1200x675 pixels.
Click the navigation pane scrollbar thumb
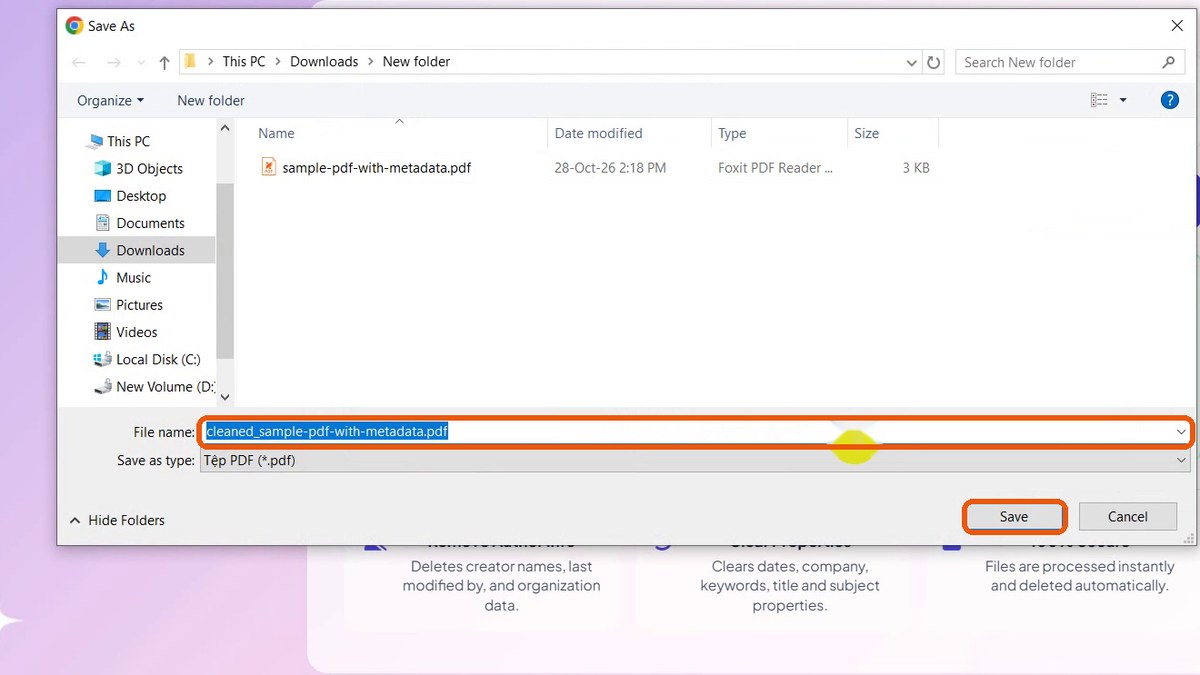(225, 270)
